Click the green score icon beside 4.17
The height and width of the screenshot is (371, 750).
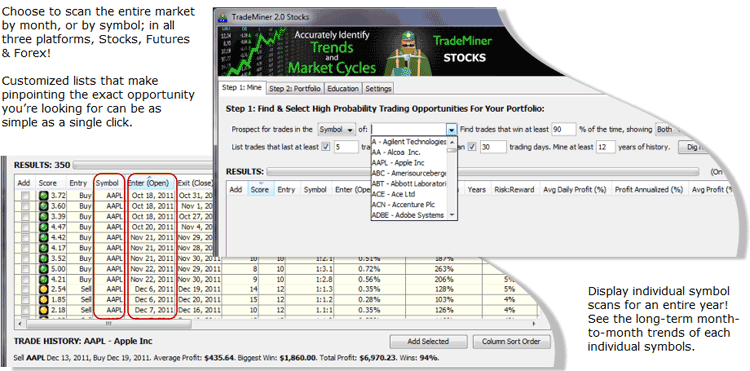click(44, 248)
